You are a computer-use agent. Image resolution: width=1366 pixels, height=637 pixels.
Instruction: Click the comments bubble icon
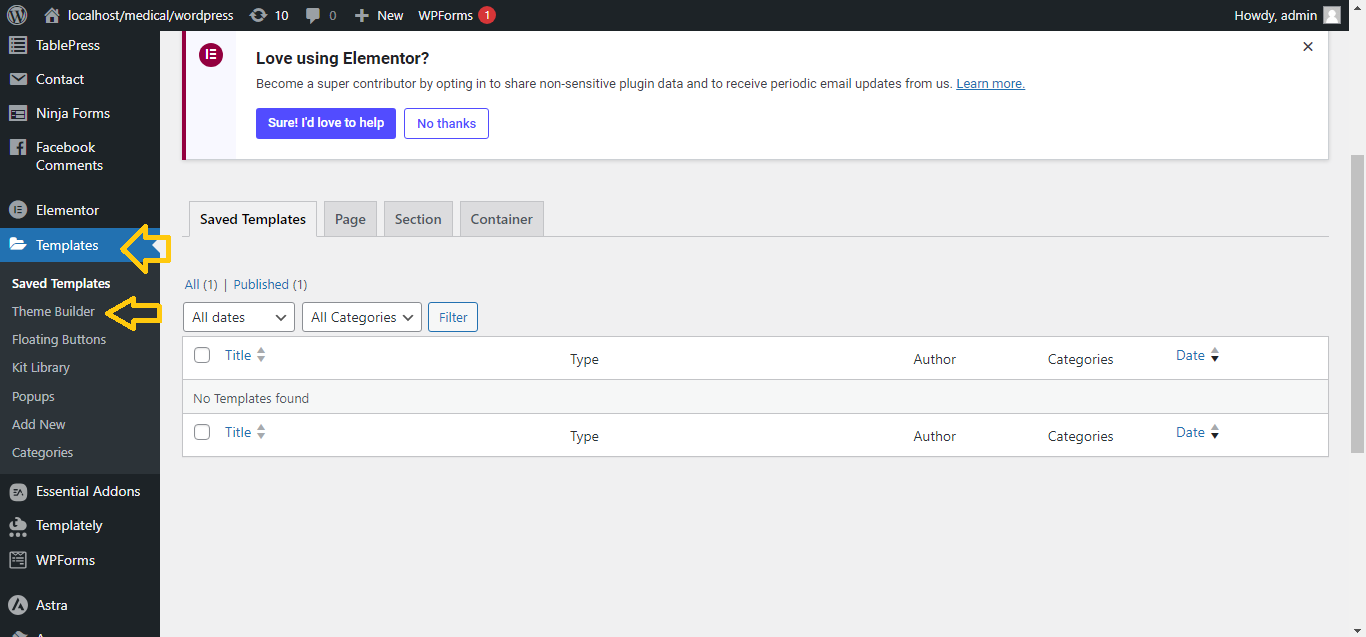point(314,15)
